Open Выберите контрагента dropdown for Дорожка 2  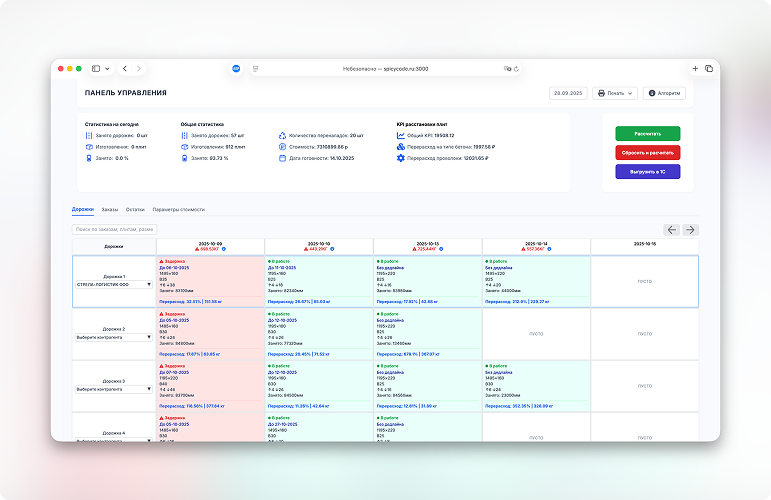[x=114, y=338]
